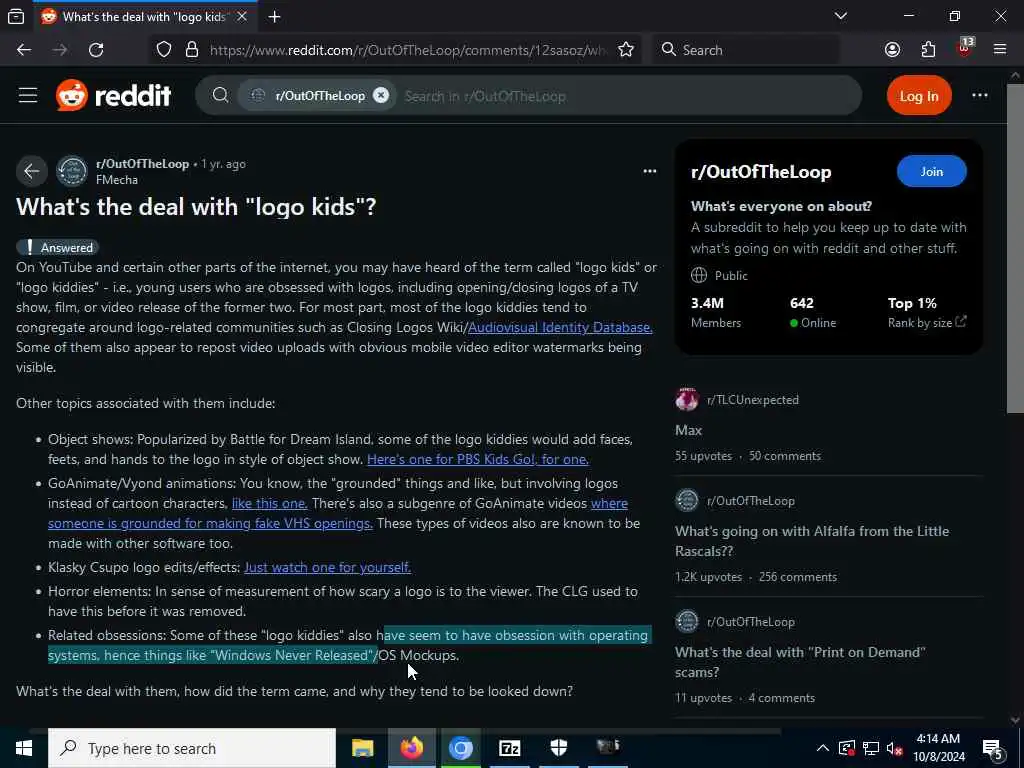Open author FMecha's profile
1024x768 pixels.
pyautogui.click(x=117, y=180)
